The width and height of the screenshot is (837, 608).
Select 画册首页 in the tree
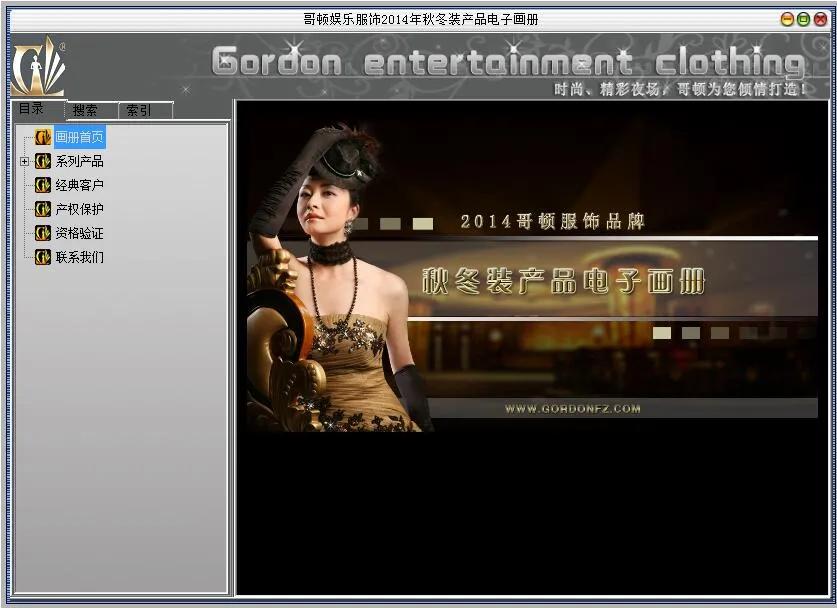80,137
